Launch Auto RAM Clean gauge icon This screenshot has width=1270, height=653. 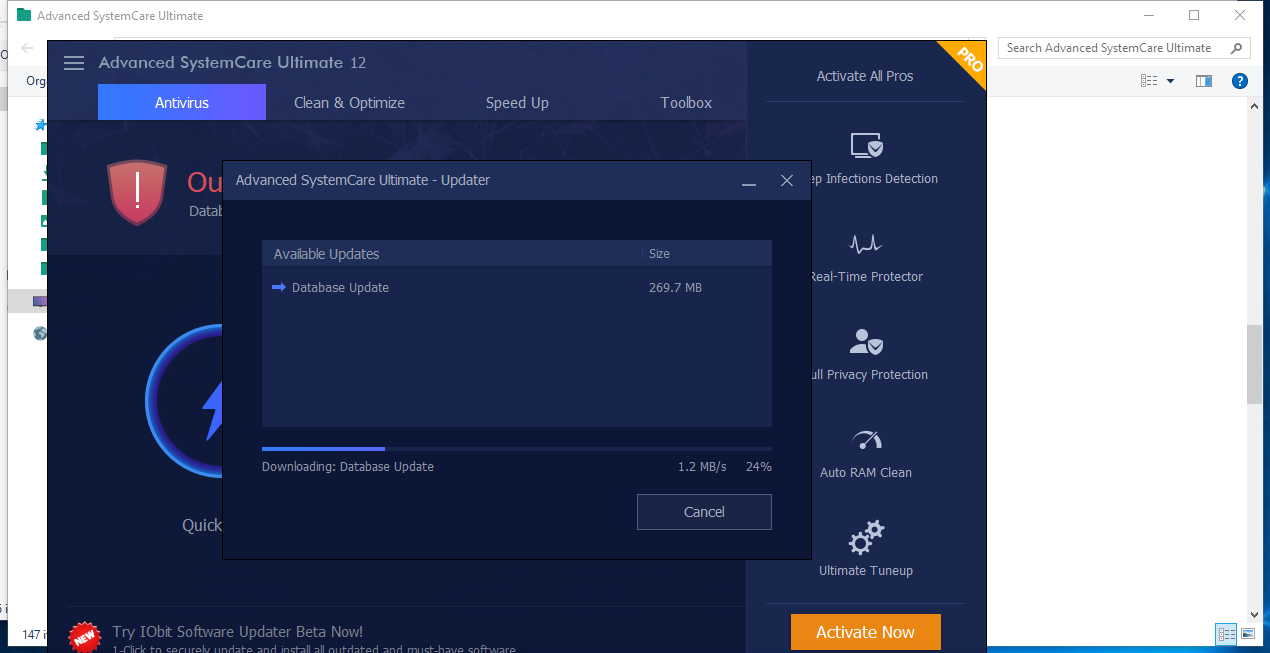coord(866,440)
